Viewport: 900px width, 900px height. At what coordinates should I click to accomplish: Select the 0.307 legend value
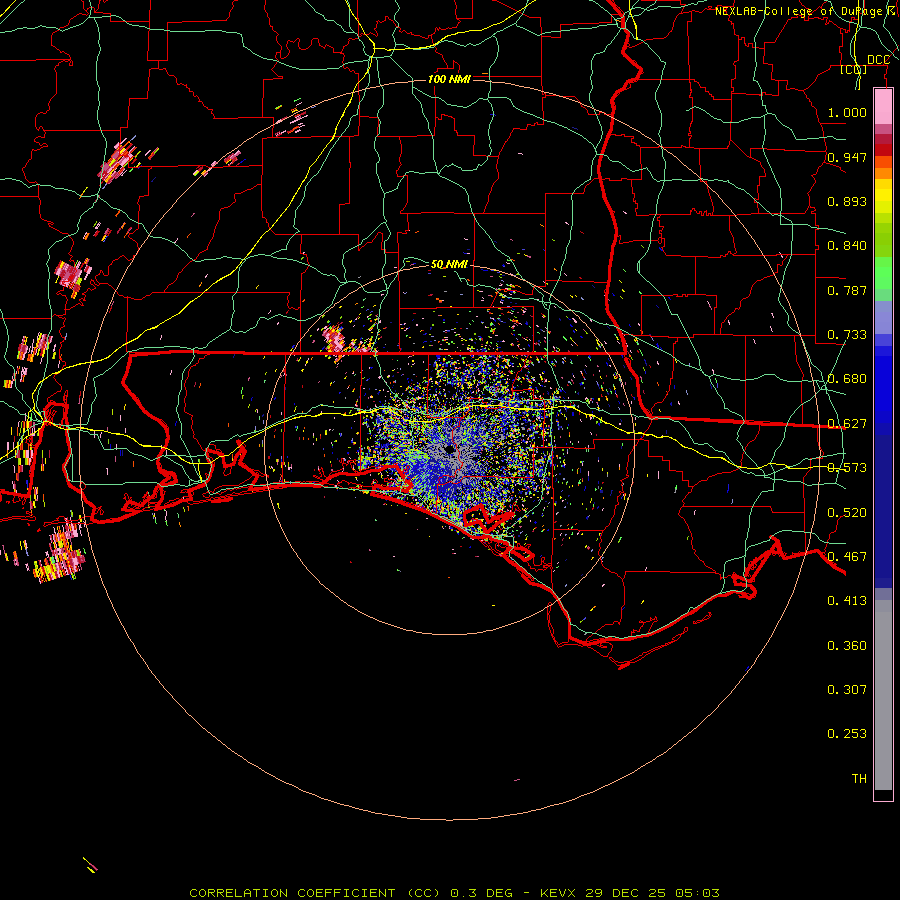coord(847,690)
